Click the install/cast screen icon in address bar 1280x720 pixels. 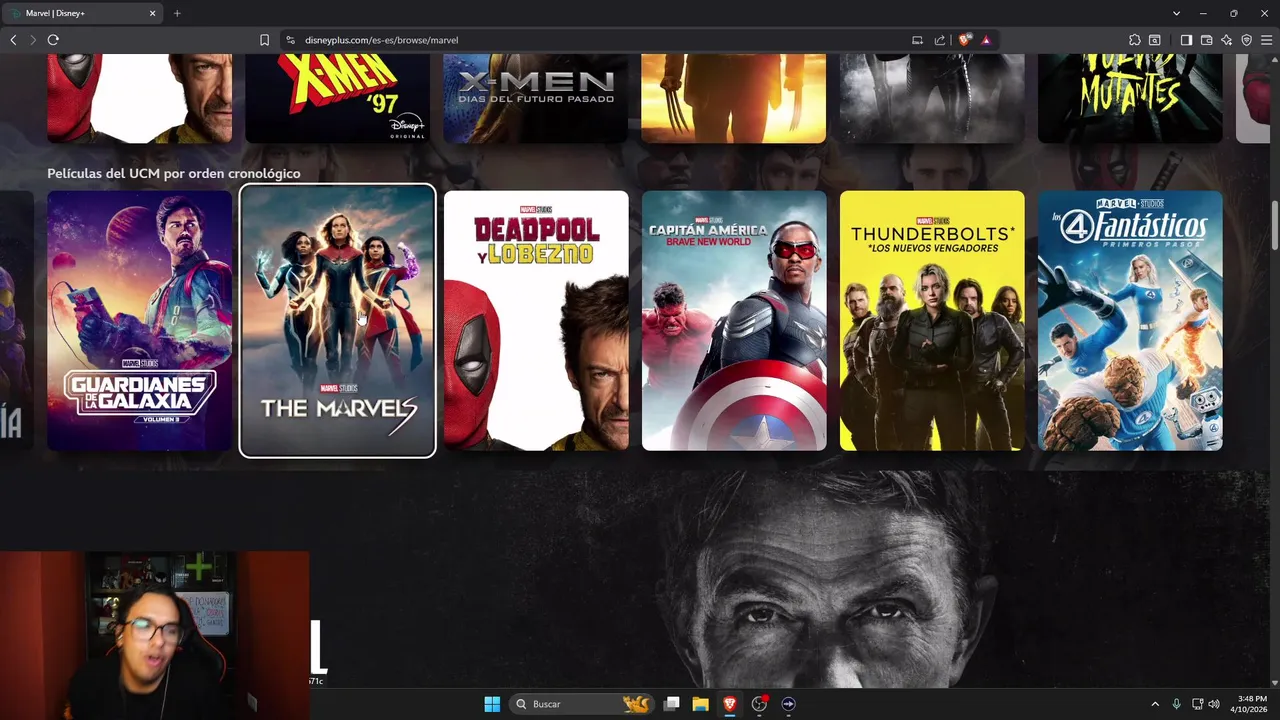tap(917, 40)
